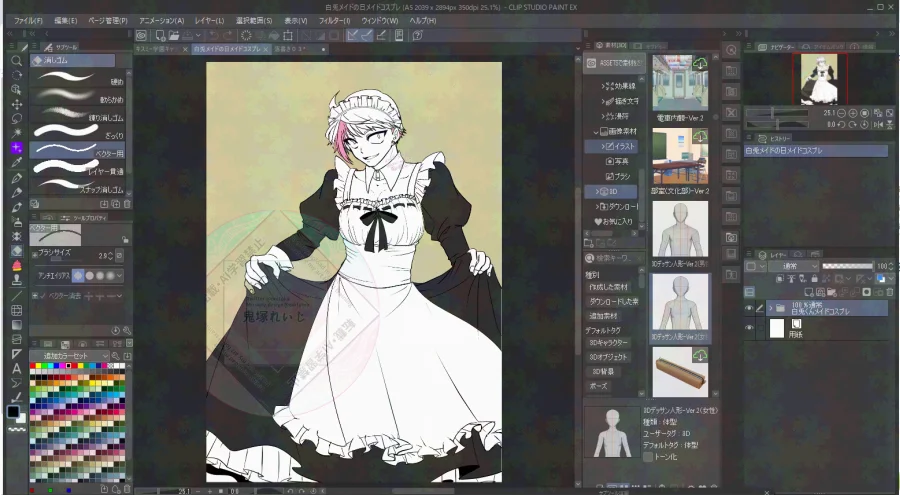The height and width of the screenshot is (495, 900).
Task: Select レイヤー貫通 eraser sub tool
Action: pos(77,168)
